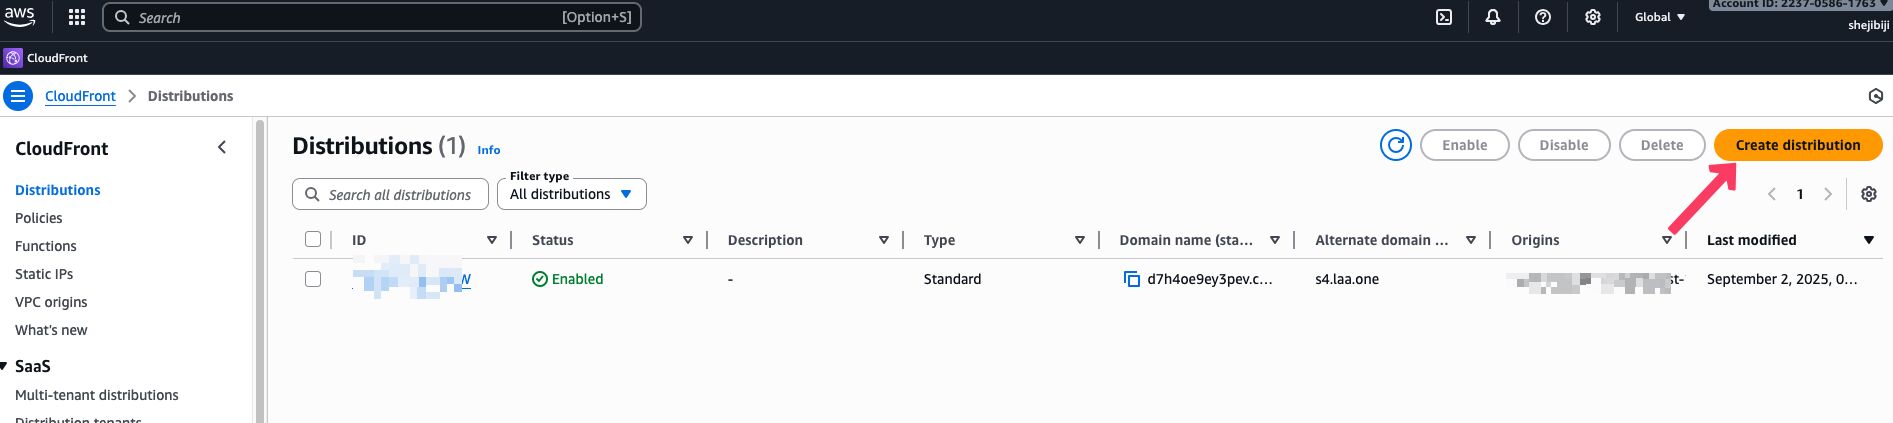Open the Global region selector

tap(1660, 17)
